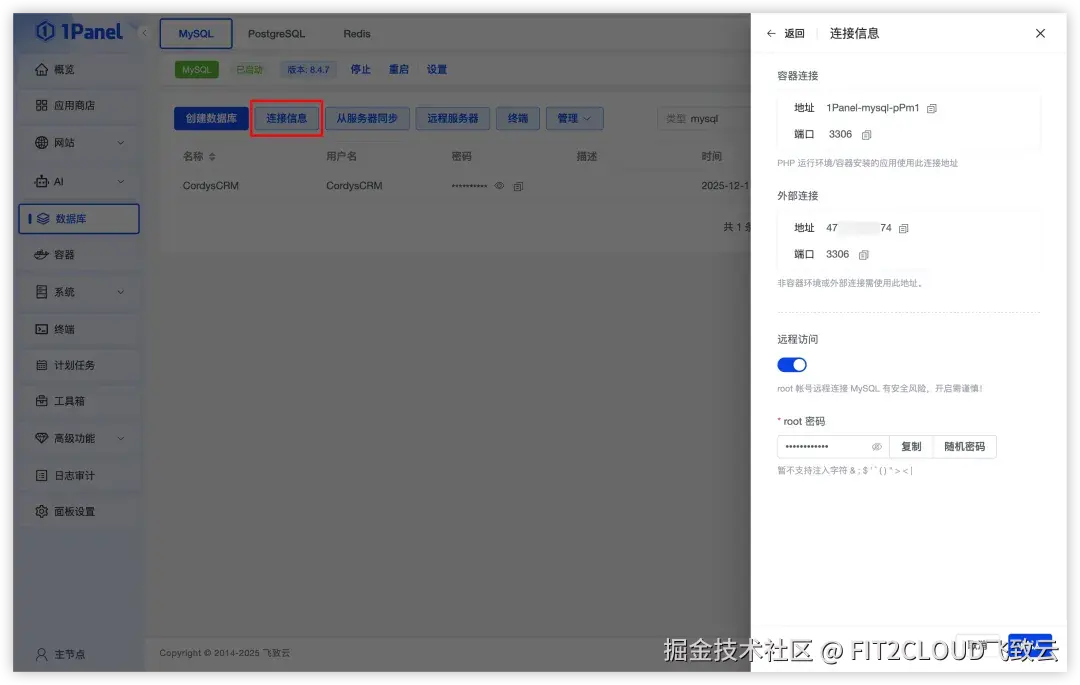Select the 数据库 database icon
Viewport: 1080px width, 685px height.
43,219
